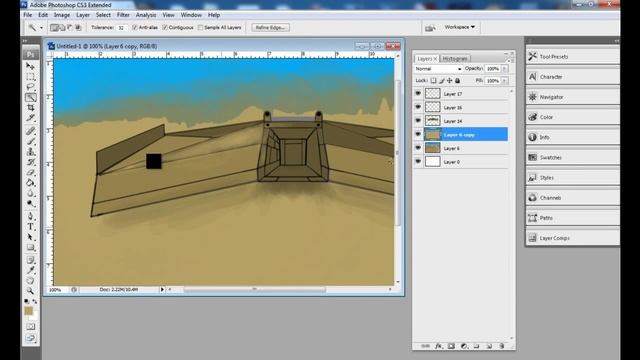Select the Notes tool

(x=30, y=260)
